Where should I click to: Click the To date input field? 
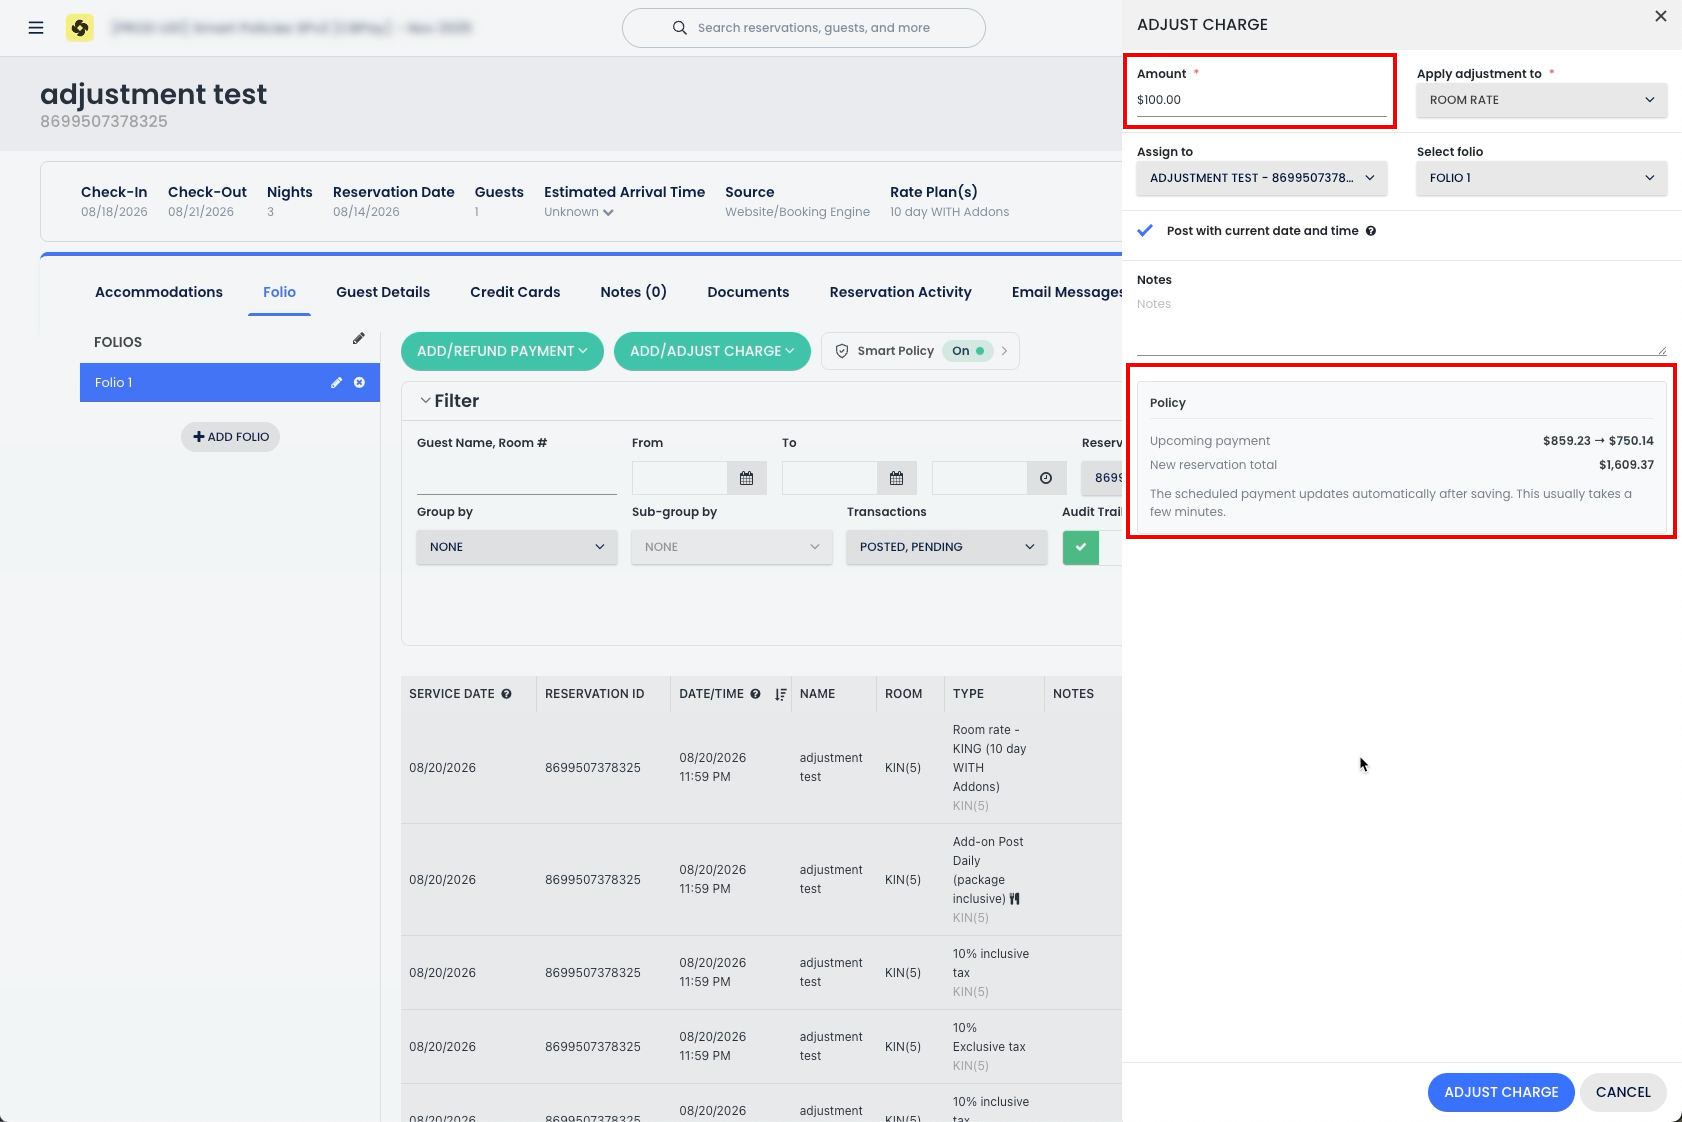(830, 478)
